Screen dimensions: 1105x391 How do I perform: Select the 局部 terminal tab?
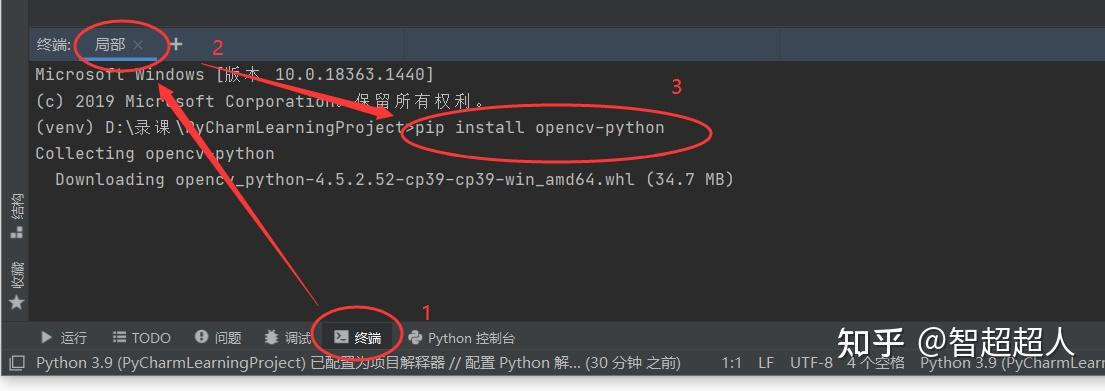coord(110,45)
